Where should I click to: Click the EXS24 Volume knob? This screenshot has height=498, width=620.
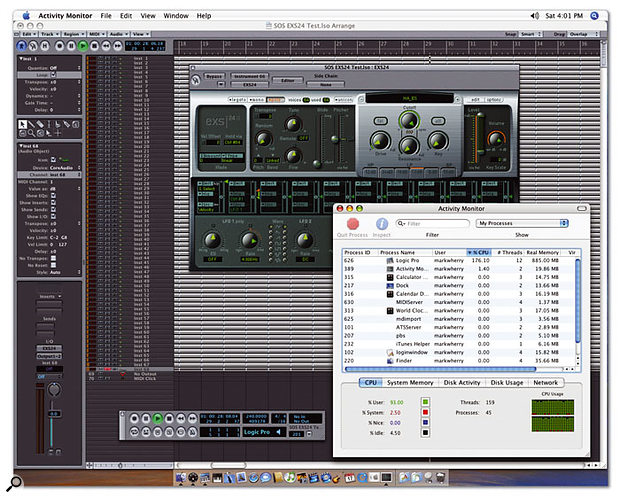tap(495, 139)
